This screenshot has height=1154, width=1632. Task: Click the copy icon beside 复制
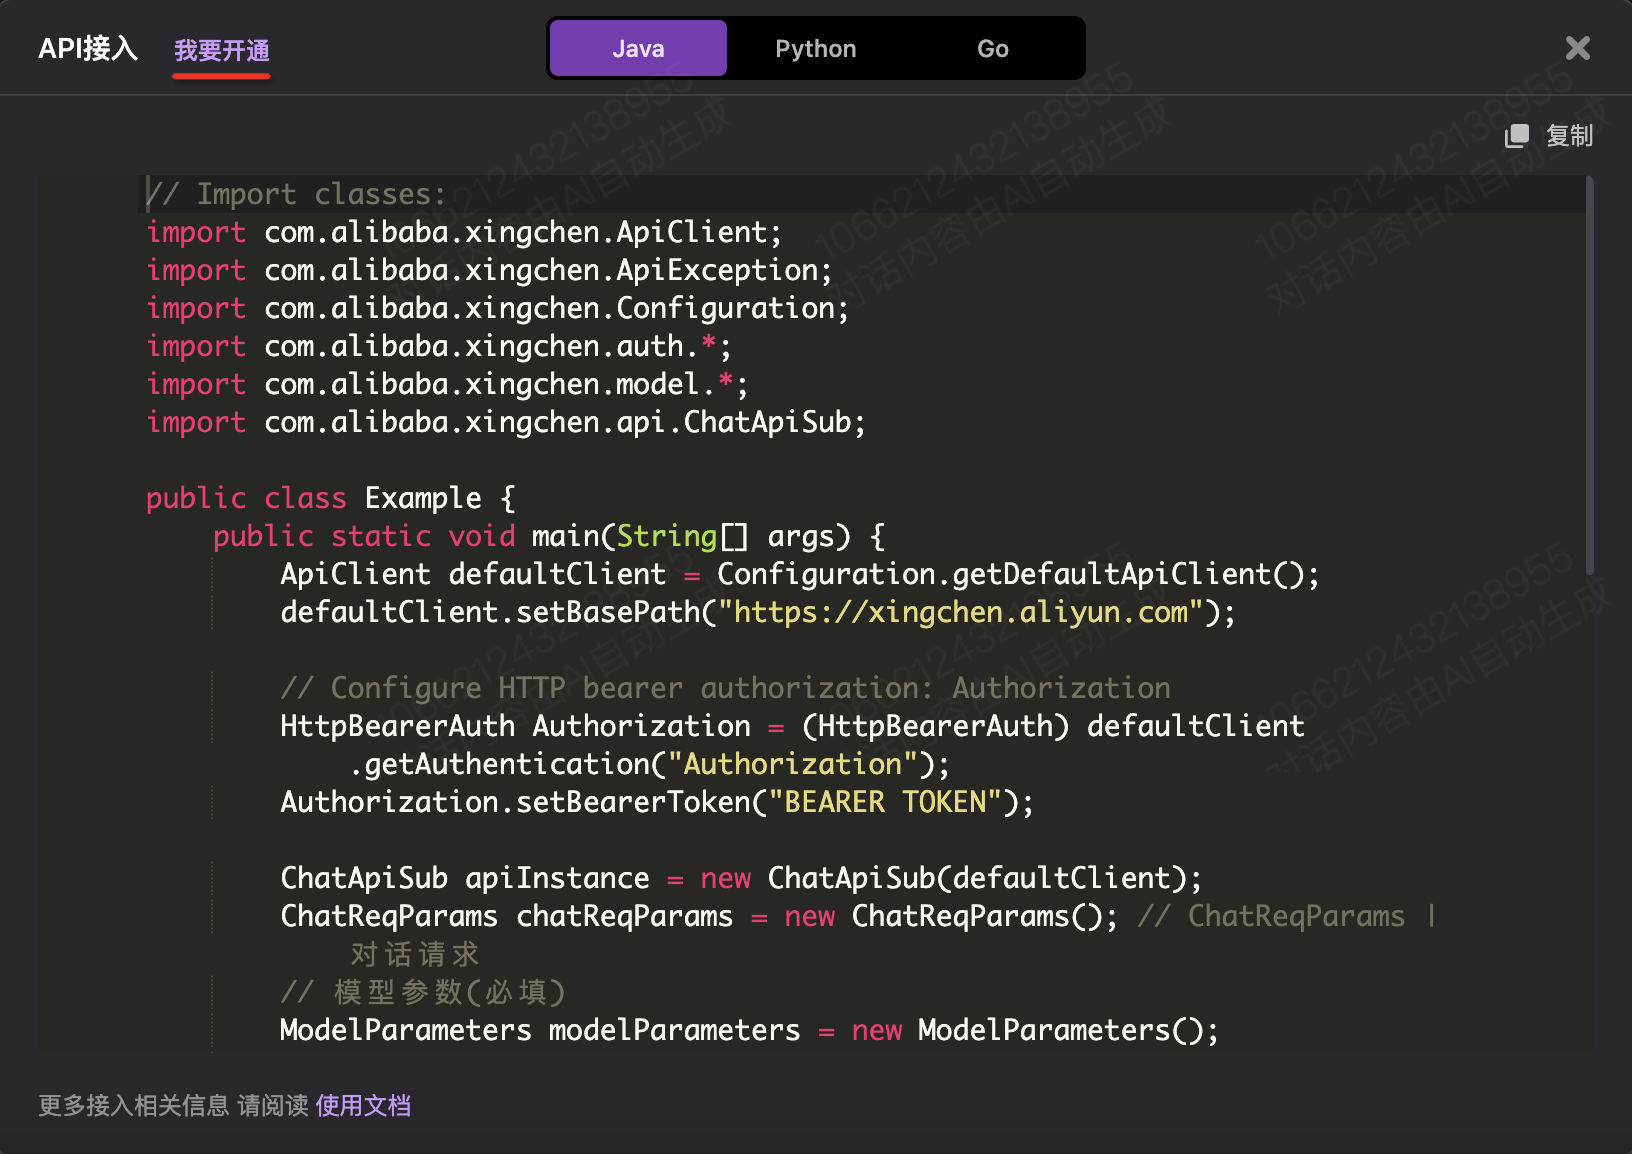pos(1517,136)
